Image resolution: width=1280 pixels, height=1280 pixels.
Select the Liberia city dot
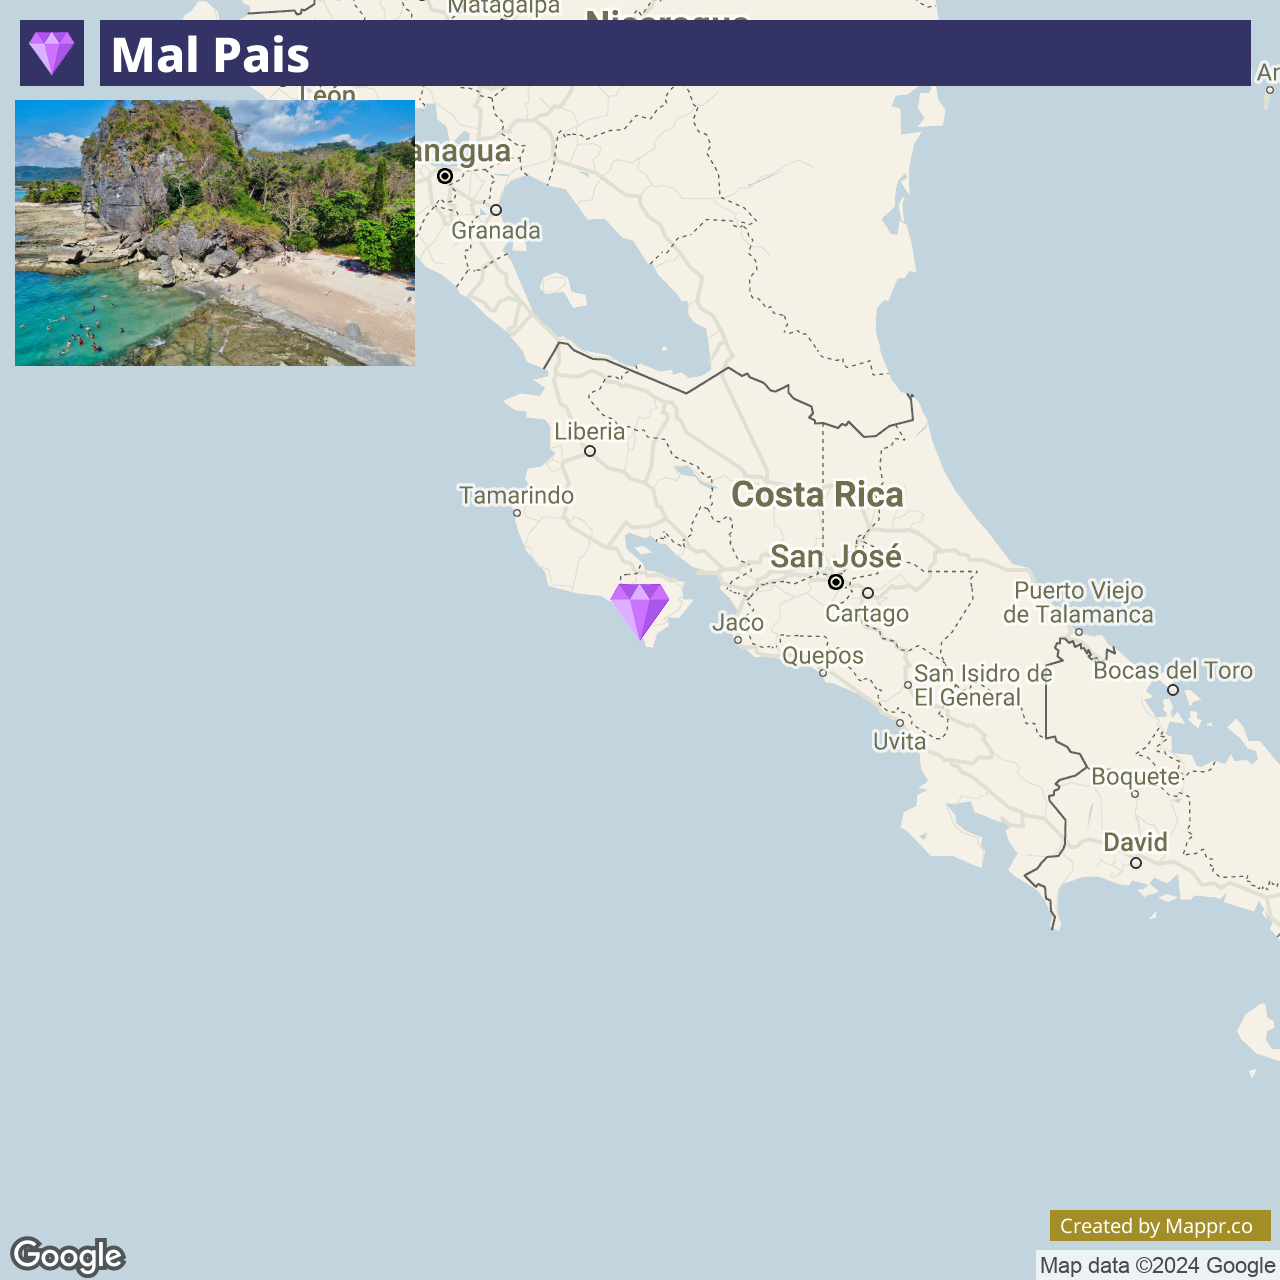[590, 451]
